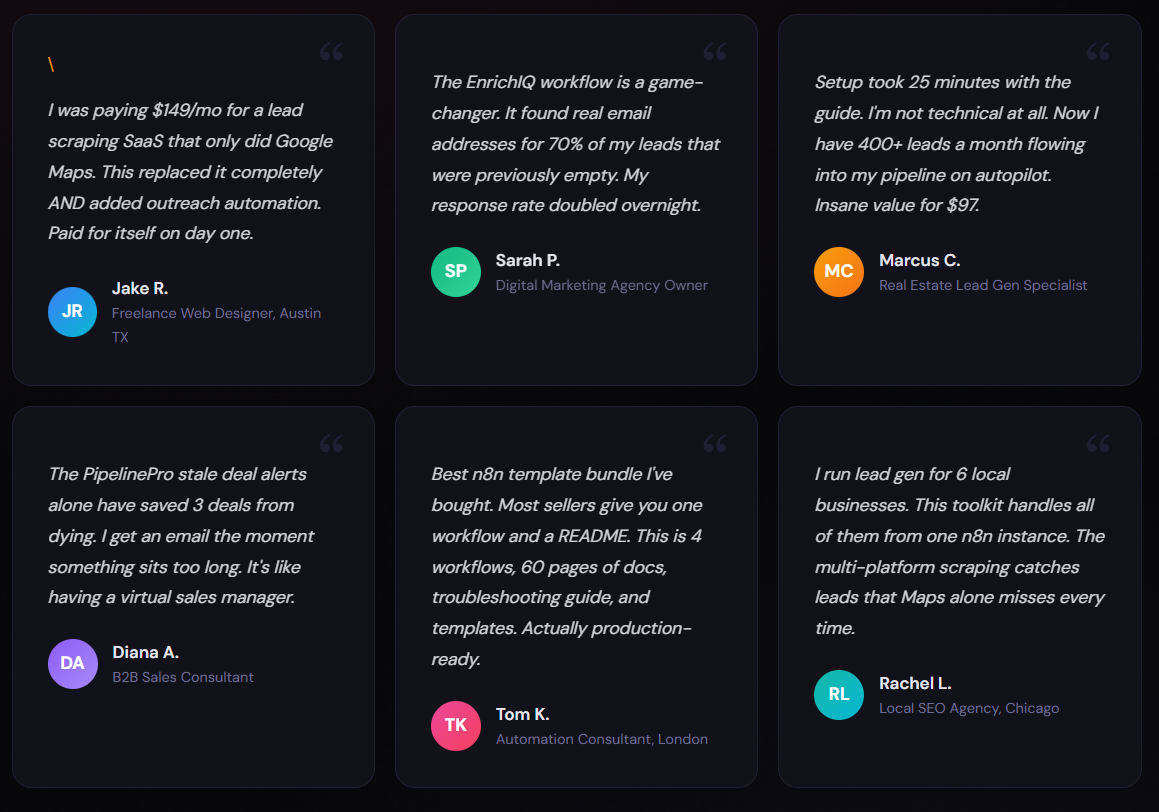The height and width of the screenshot is (812, 1159).
Task: Select Rachel L.'s teal RL avatar
Action: [839, 694]
